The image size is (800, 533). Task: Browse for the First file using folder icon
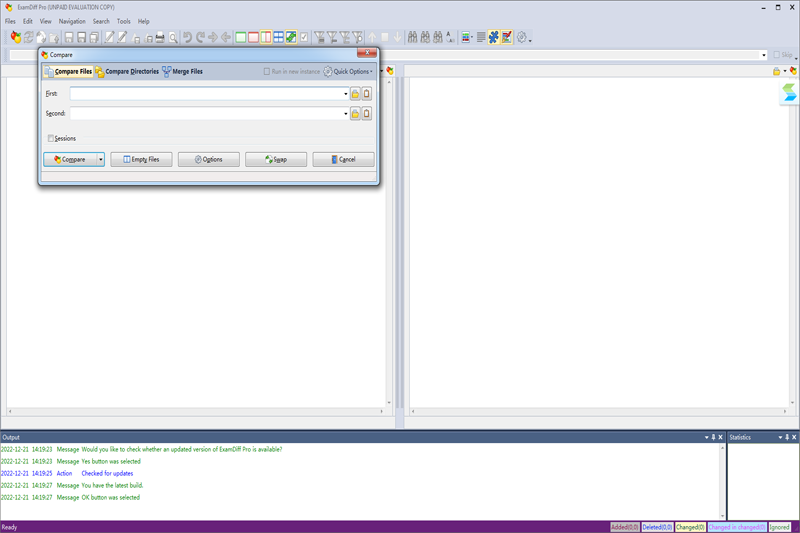coord(355,94)
